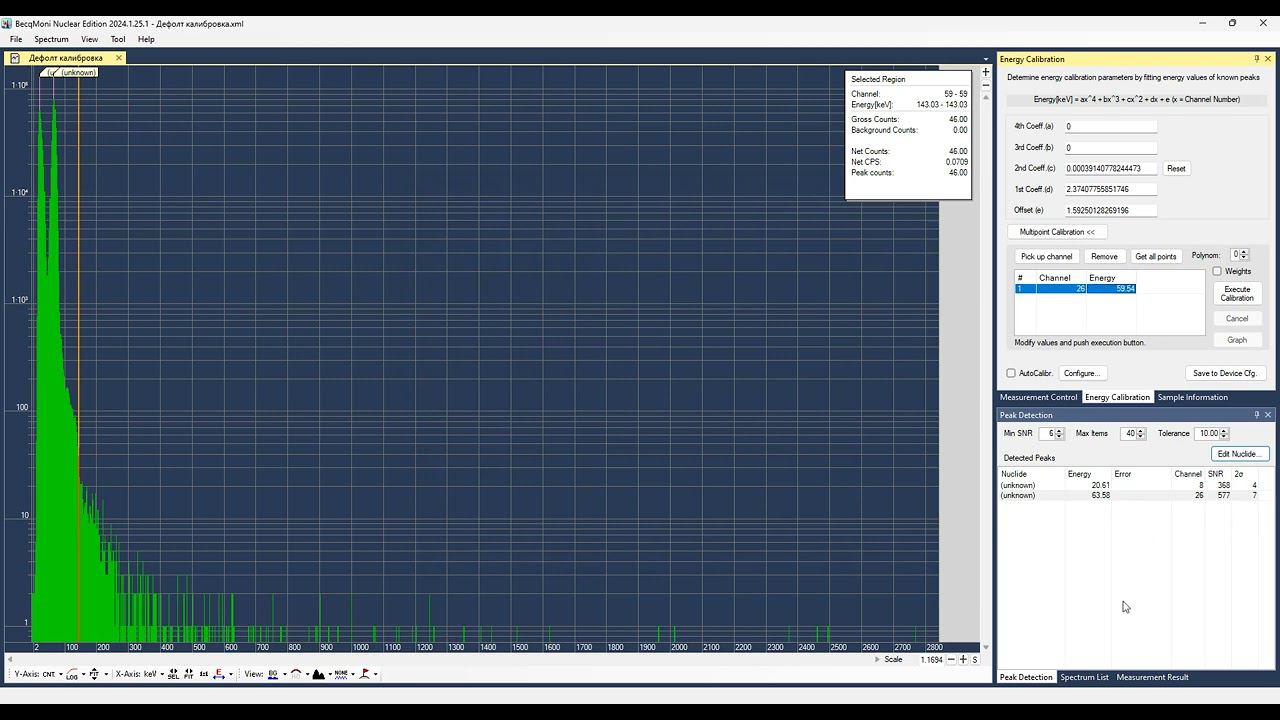The height and width of the screenshot is (720, 1280).
Task: Click the minus zoom icon above chart scrollbar
Action: pyautogui.click(x=985, y=86)
